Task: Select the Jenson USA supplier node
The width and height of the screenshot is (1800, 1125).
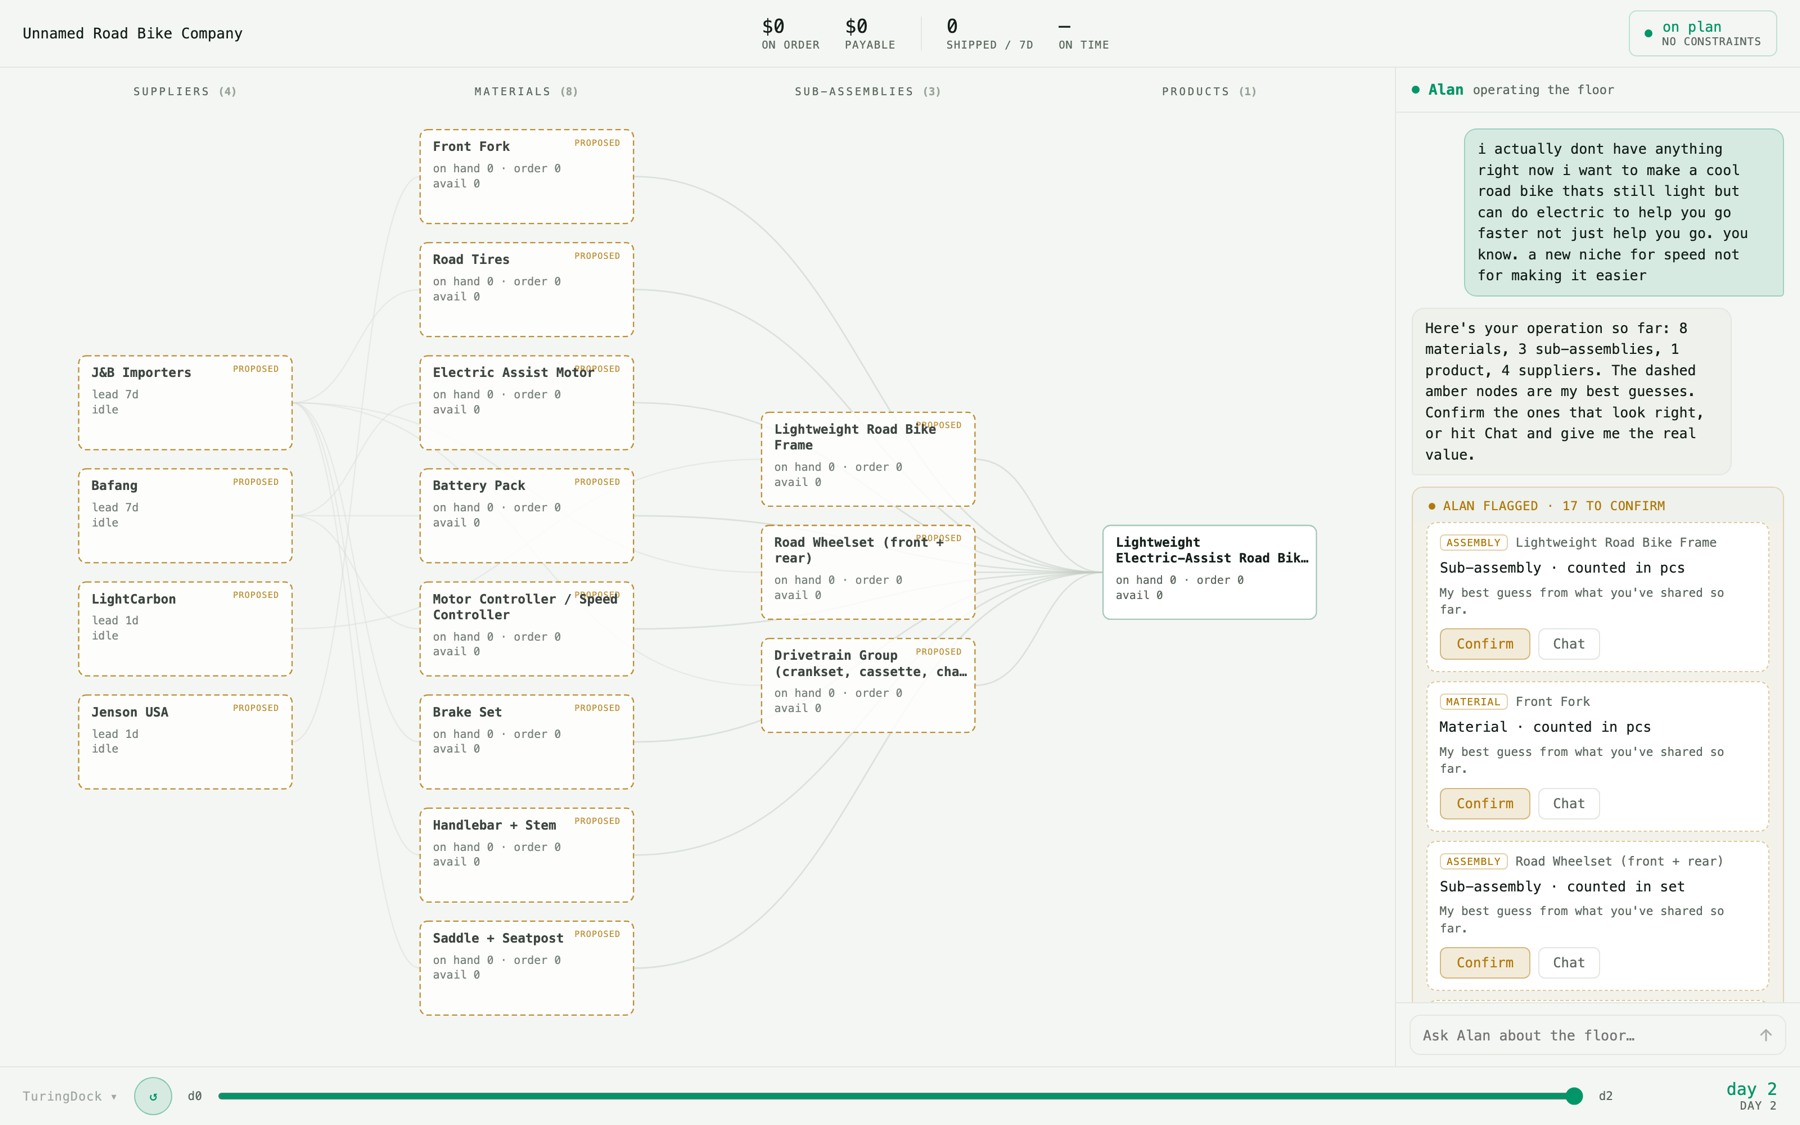Action: coord(185,741)
